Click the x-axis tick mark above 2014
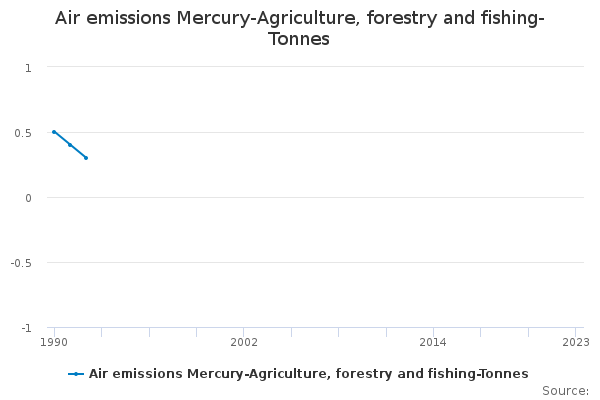The width and height of the screenshot is (600, 400). coord(433,331)
